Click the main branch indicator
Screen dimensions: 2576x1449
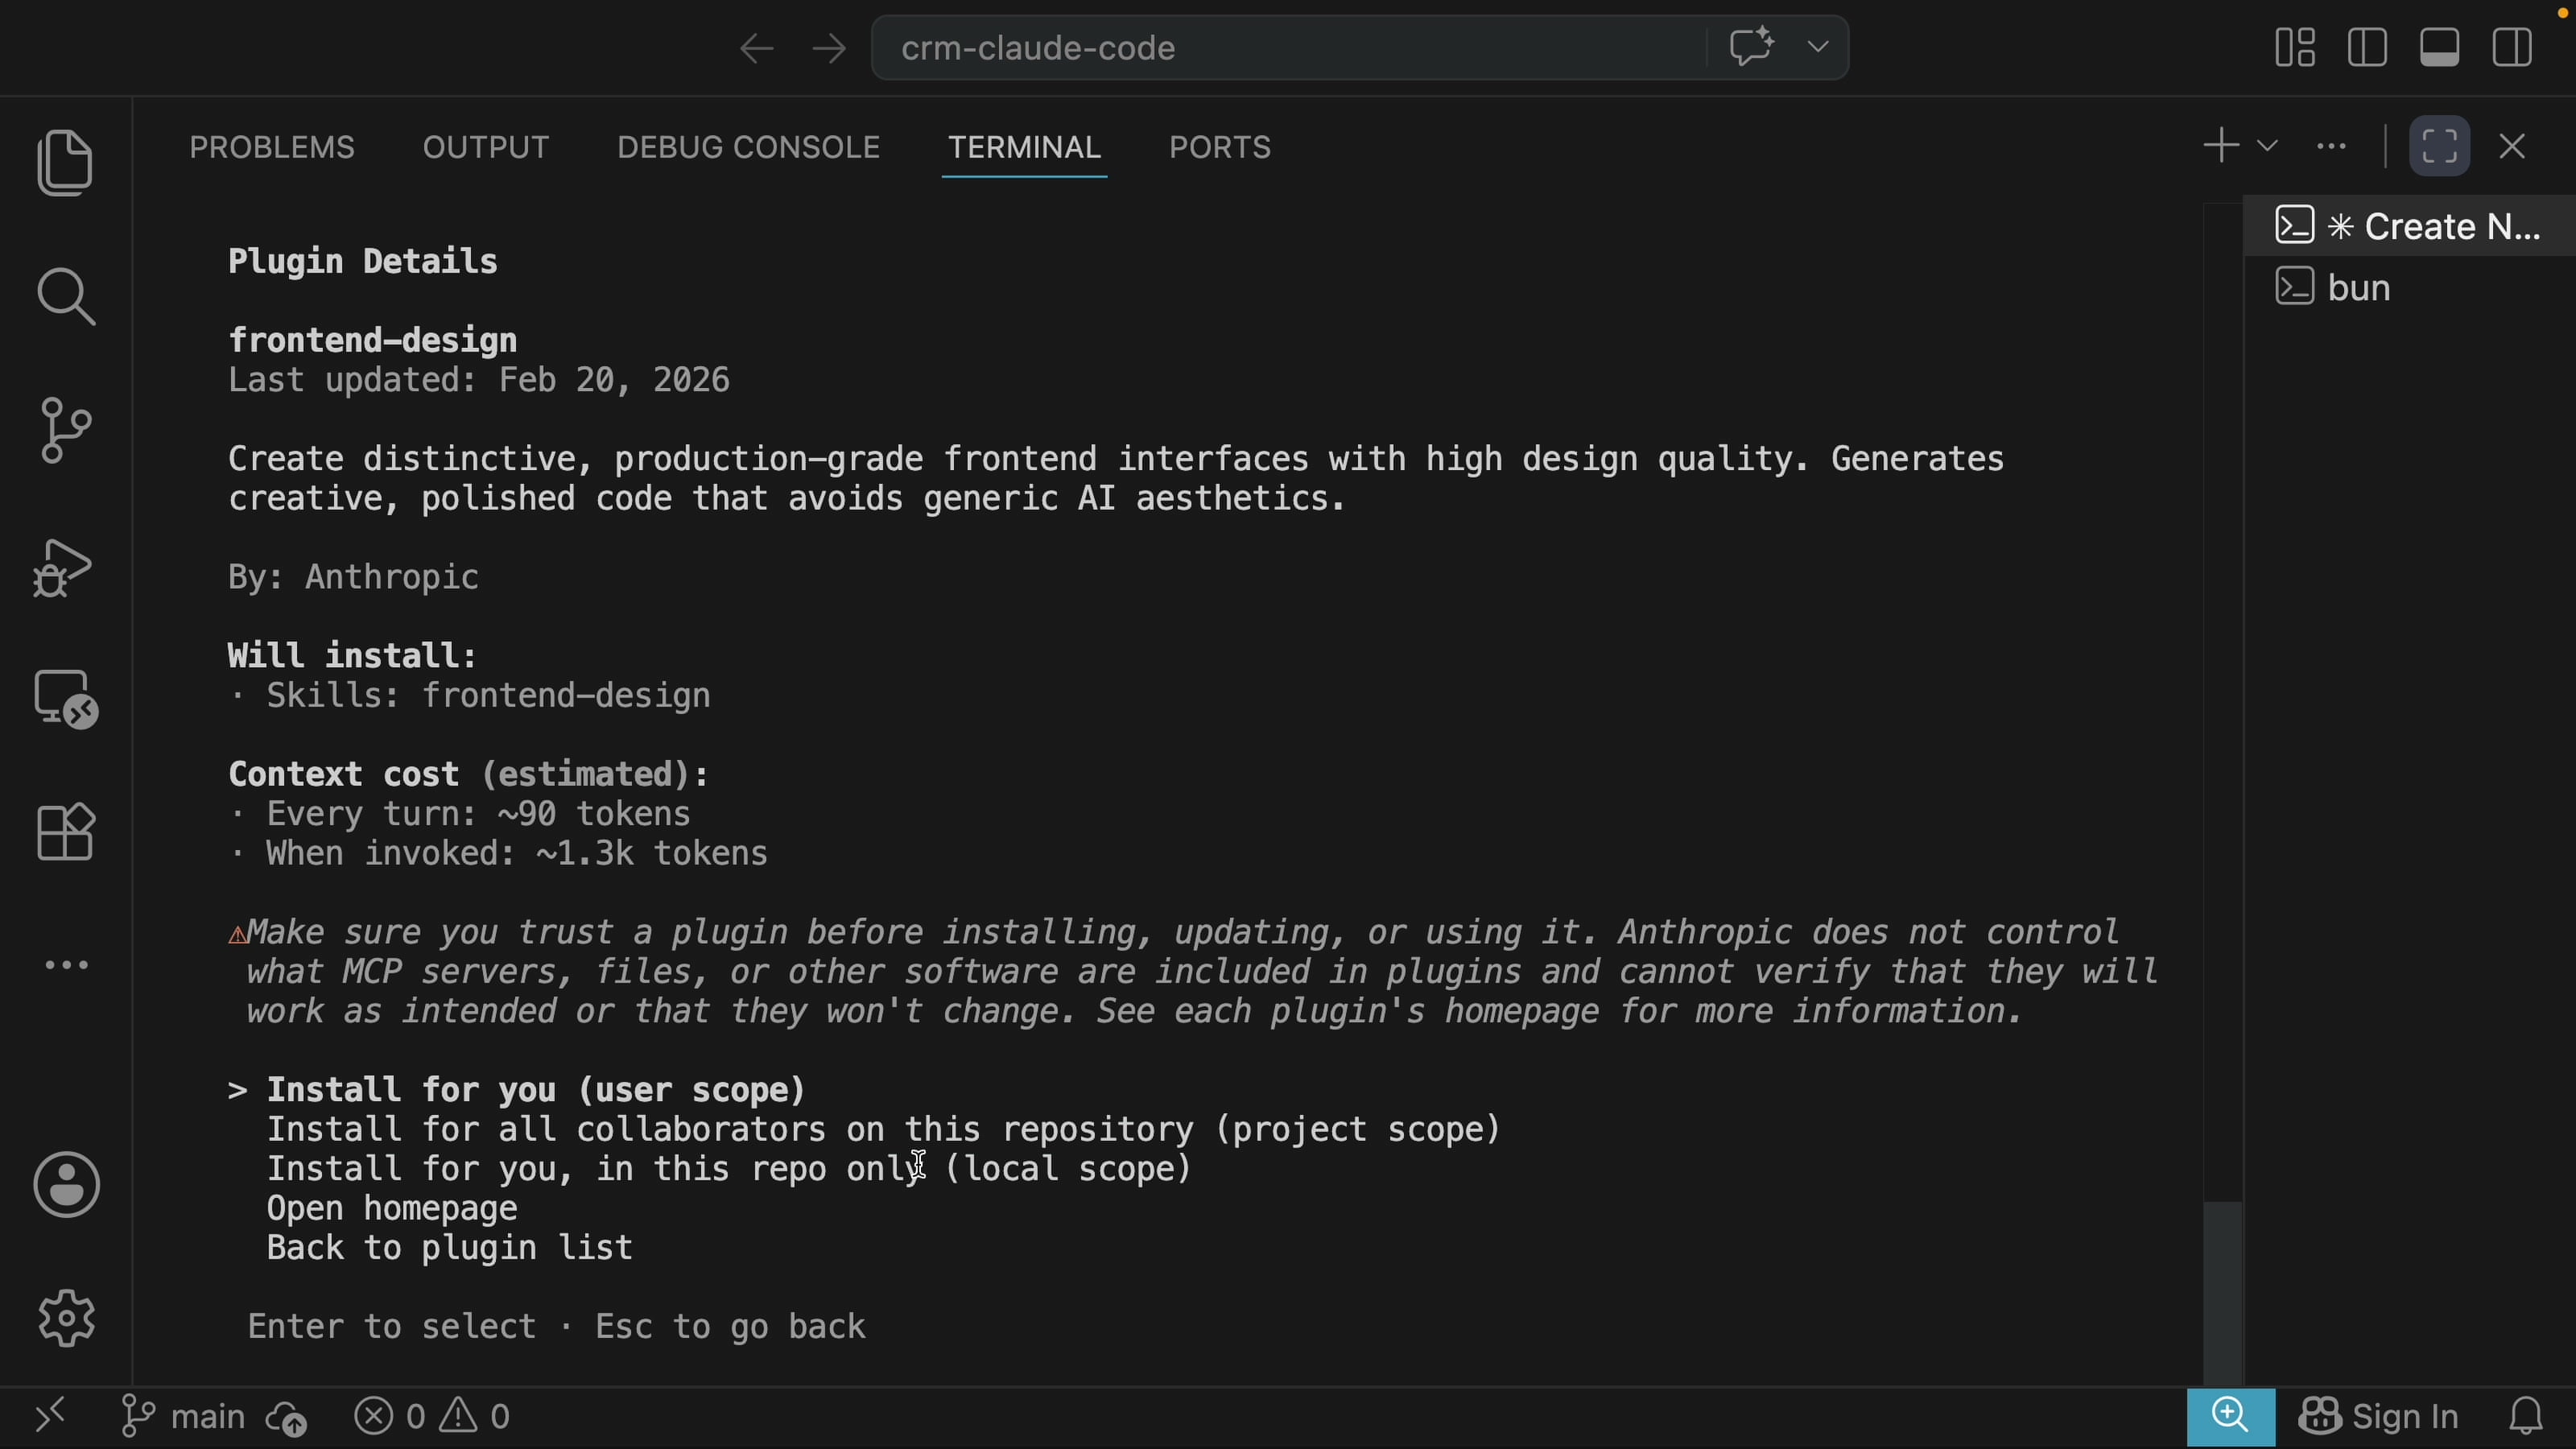[x=182, y=1416]
